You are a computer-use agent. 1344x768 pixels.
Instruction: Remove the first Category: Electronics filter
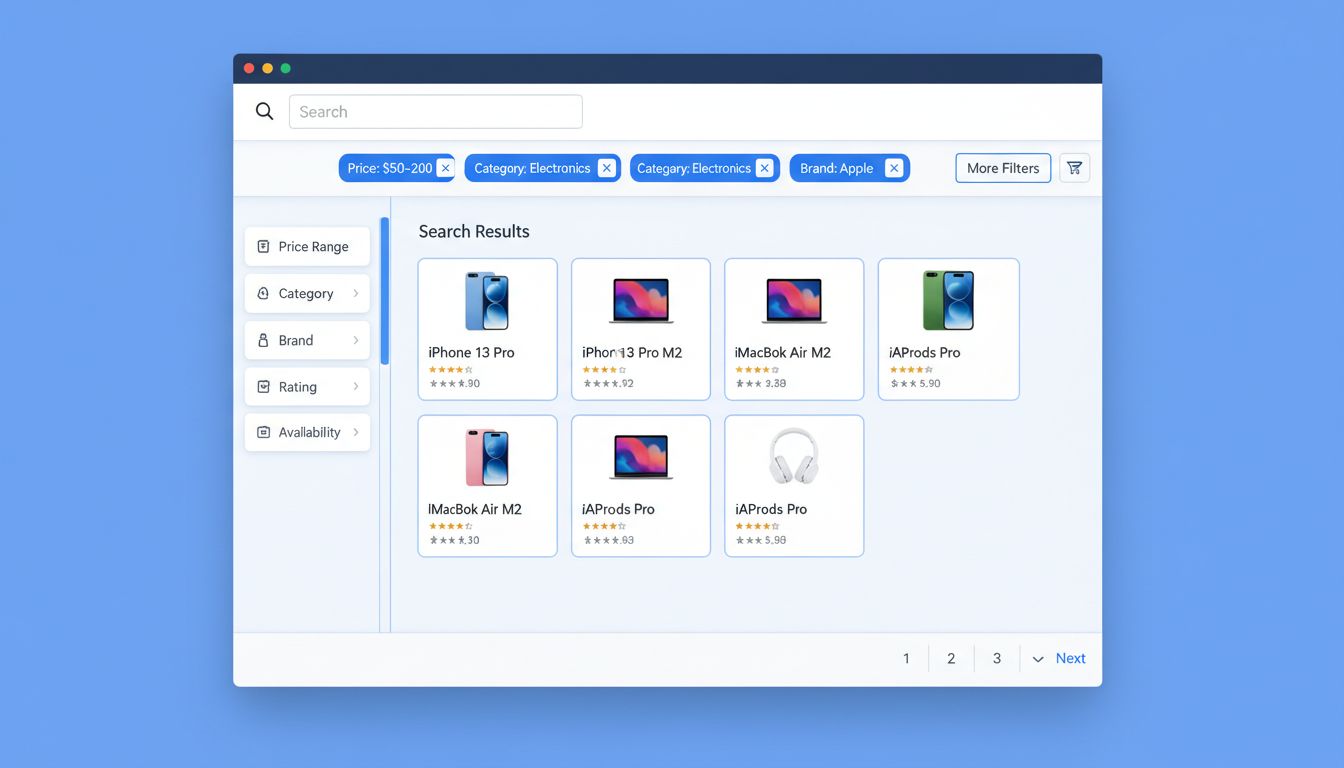click(606, 167)
